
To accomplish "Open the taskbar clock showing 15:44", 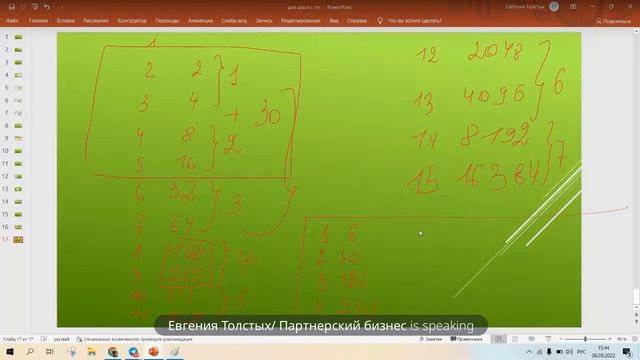I will click(604, 352).
